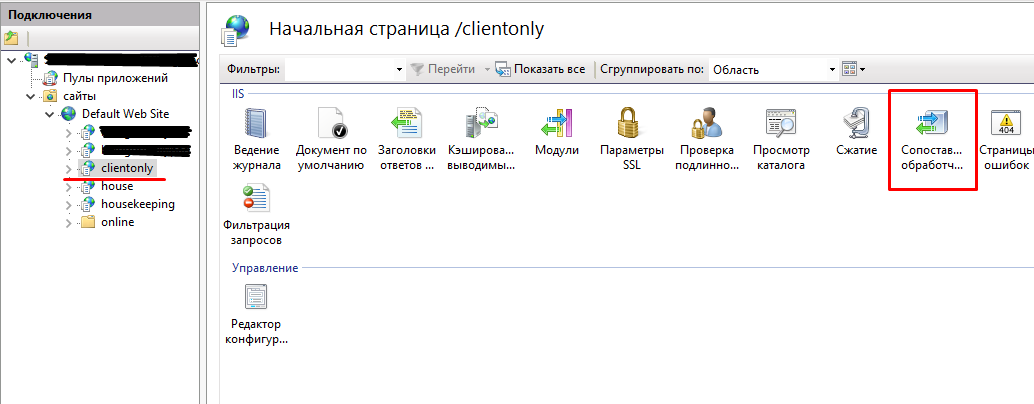Open Редактор конфигураций feature
1034x404 pixels.
click(x=257, y=315)
